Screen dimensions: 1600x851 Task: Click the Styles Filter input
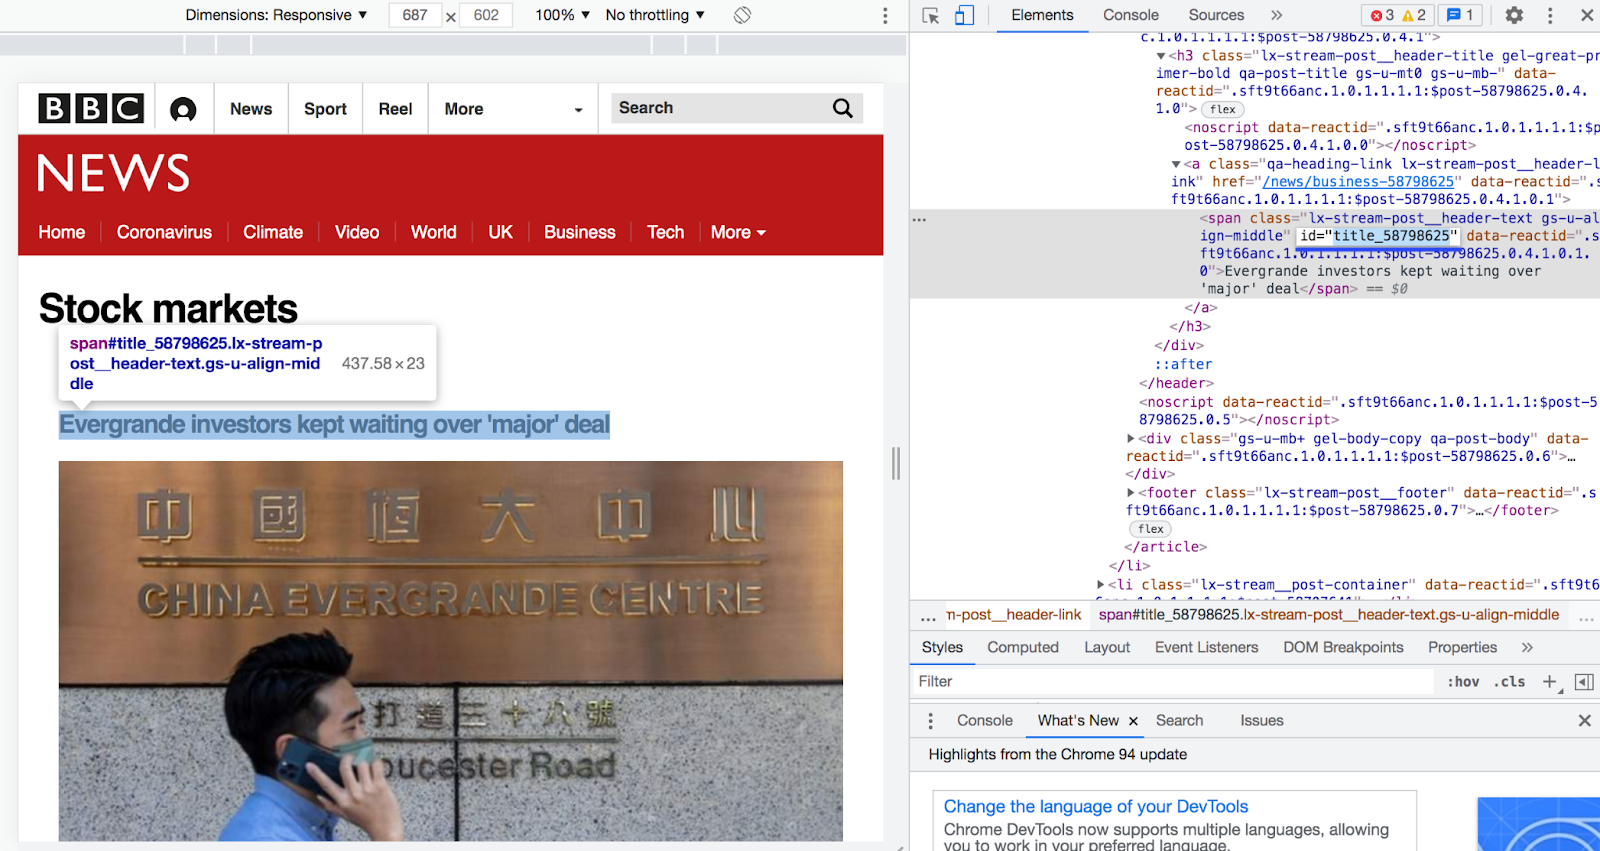(1175, 681)
